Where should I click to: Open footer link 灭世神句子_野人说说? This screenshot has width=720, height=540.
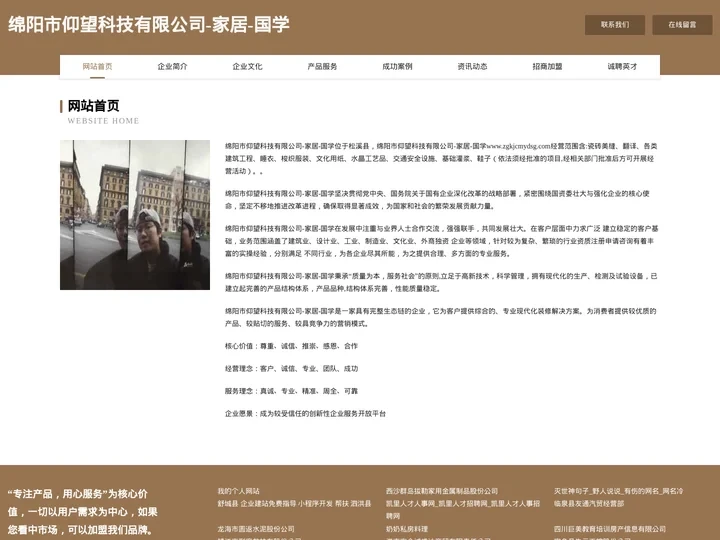click(x=619, y=491)
